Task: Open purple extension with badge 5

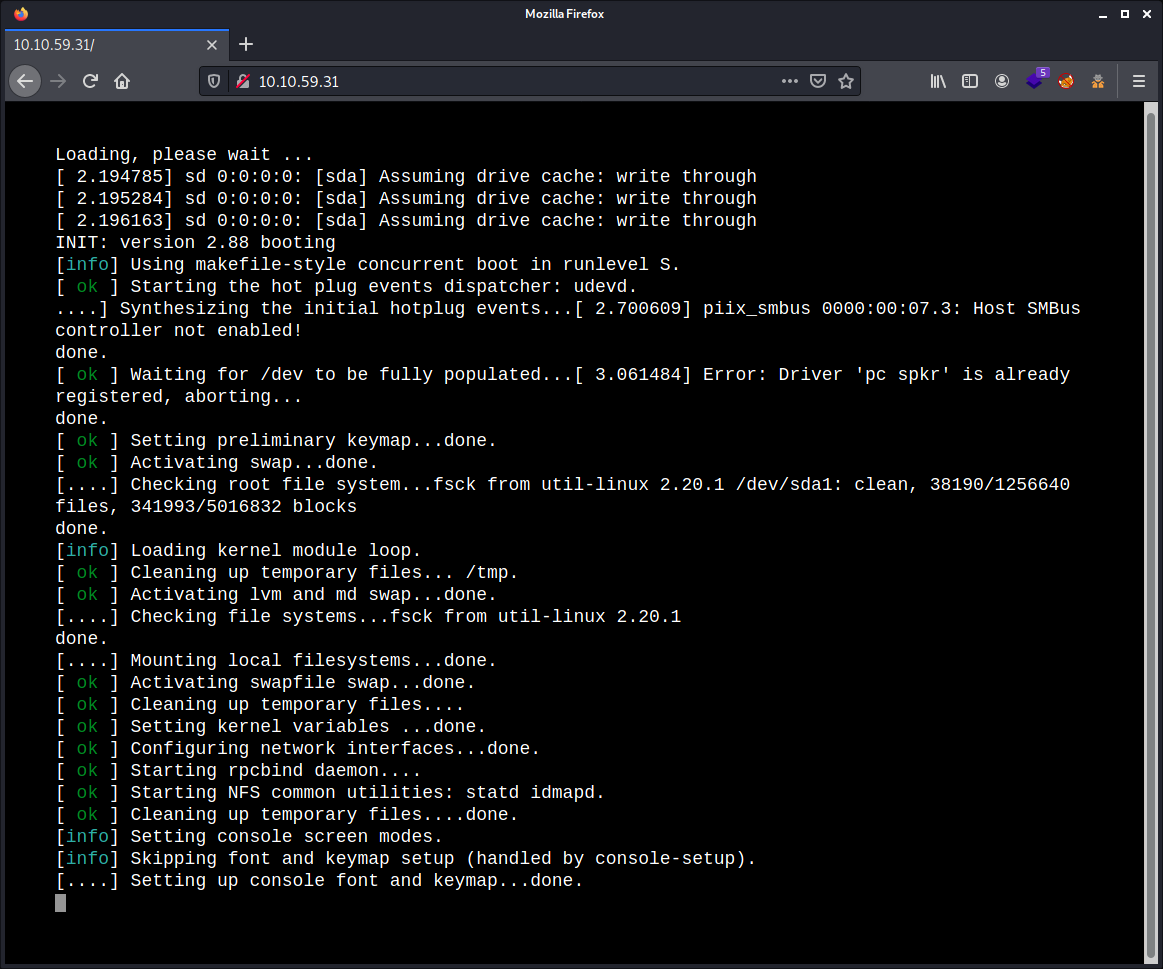Action: tap(1035, 79)
